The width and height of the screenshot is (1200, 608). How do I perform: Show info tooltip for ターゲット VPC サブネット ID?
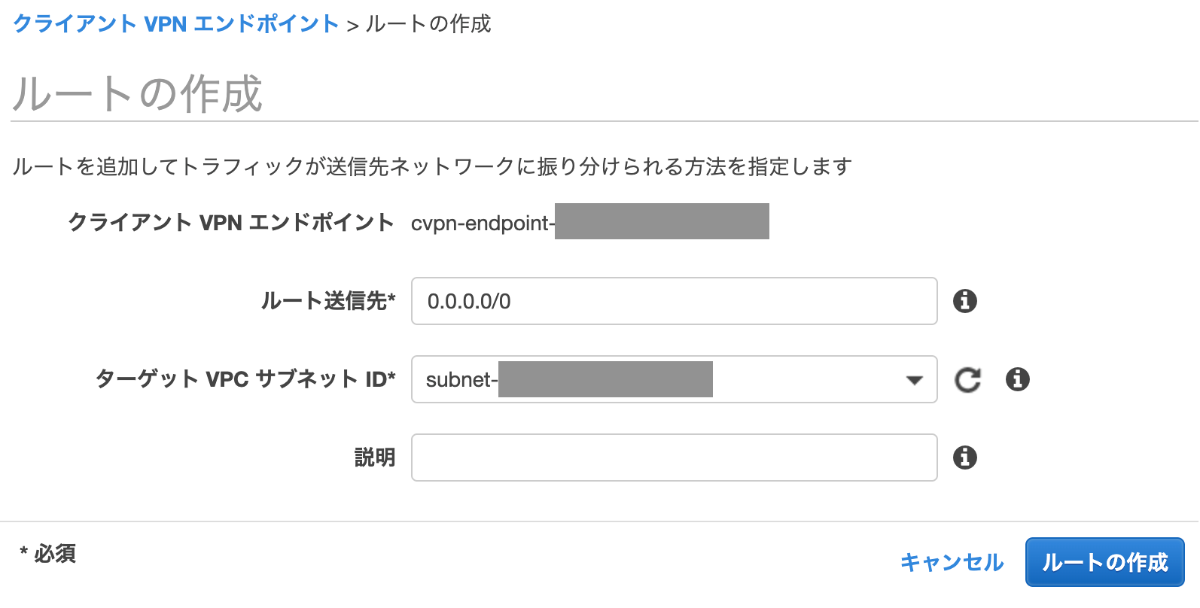point(1018,379)
